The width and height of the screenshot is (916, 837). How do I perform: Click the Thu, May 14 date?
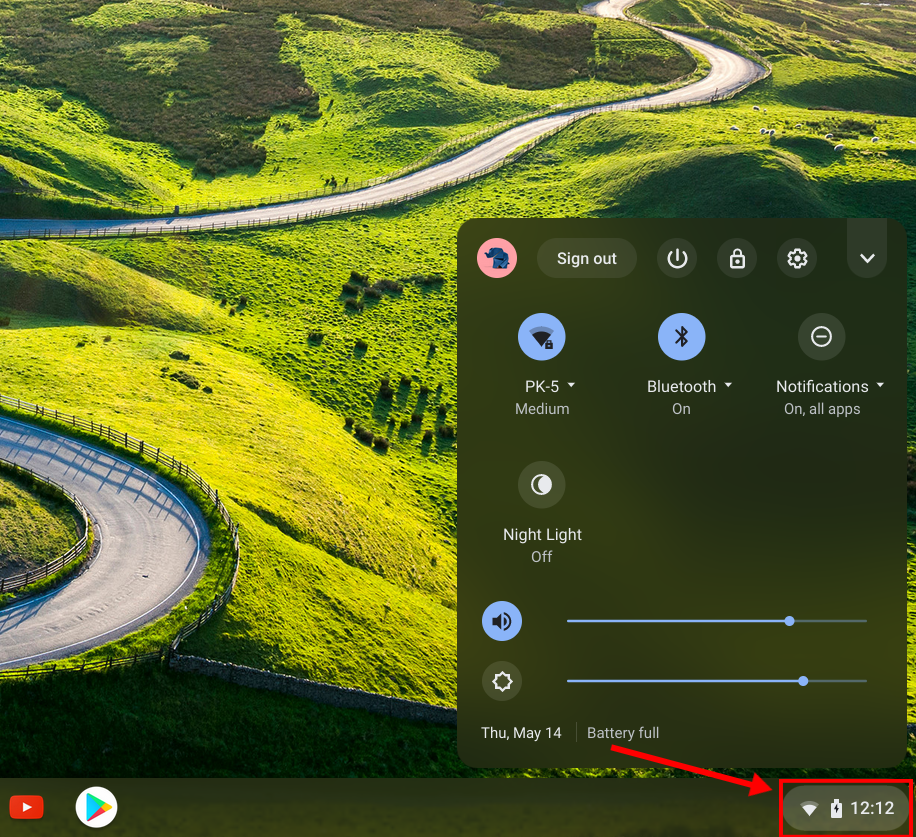click(x=521, y=733)
